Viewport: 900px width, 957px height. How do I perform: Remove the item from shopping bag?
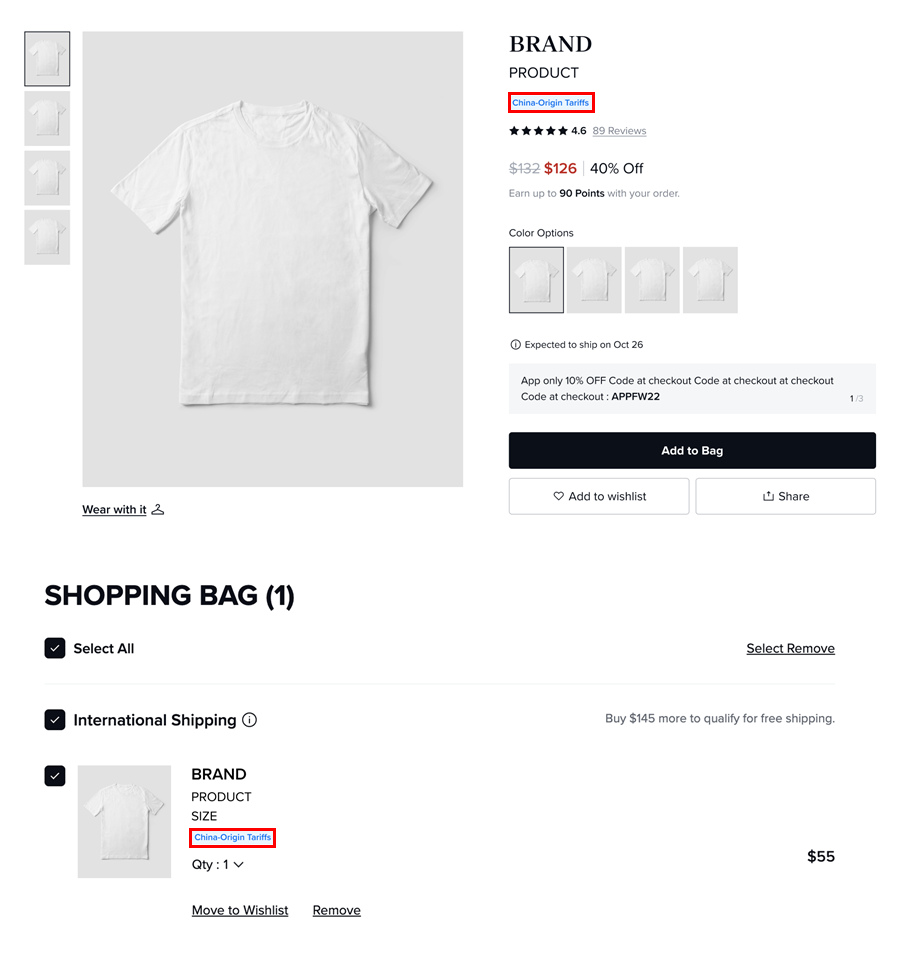point(336,910)
